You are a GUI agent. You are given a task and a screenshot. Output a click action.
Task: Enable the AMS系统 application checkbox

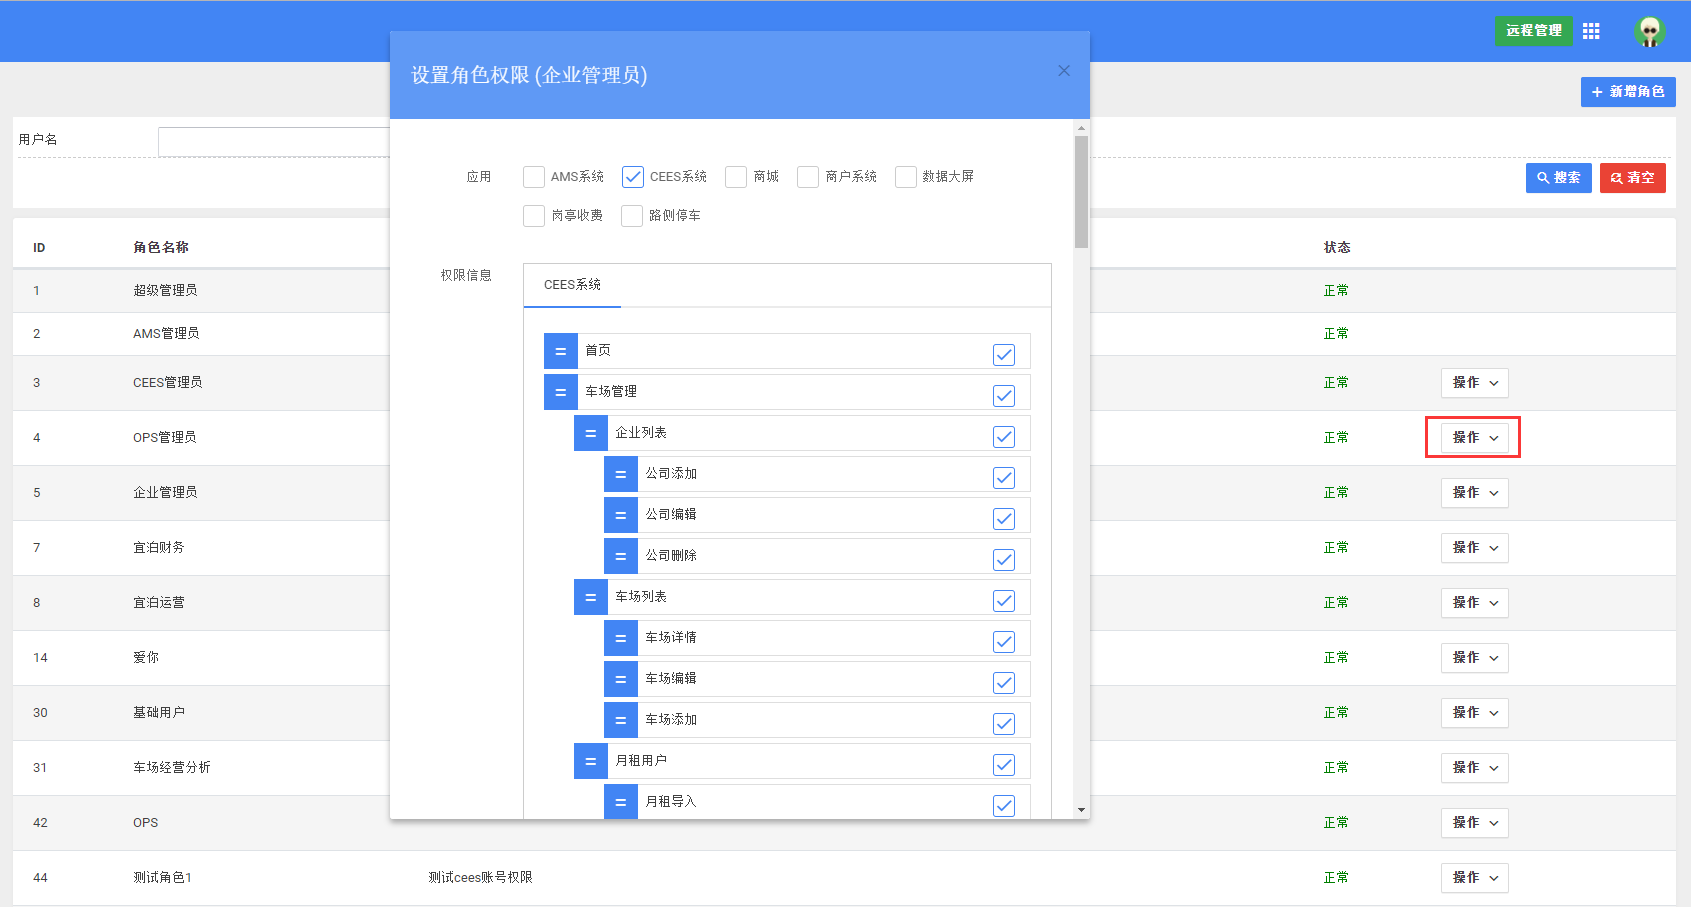(534, 177)
